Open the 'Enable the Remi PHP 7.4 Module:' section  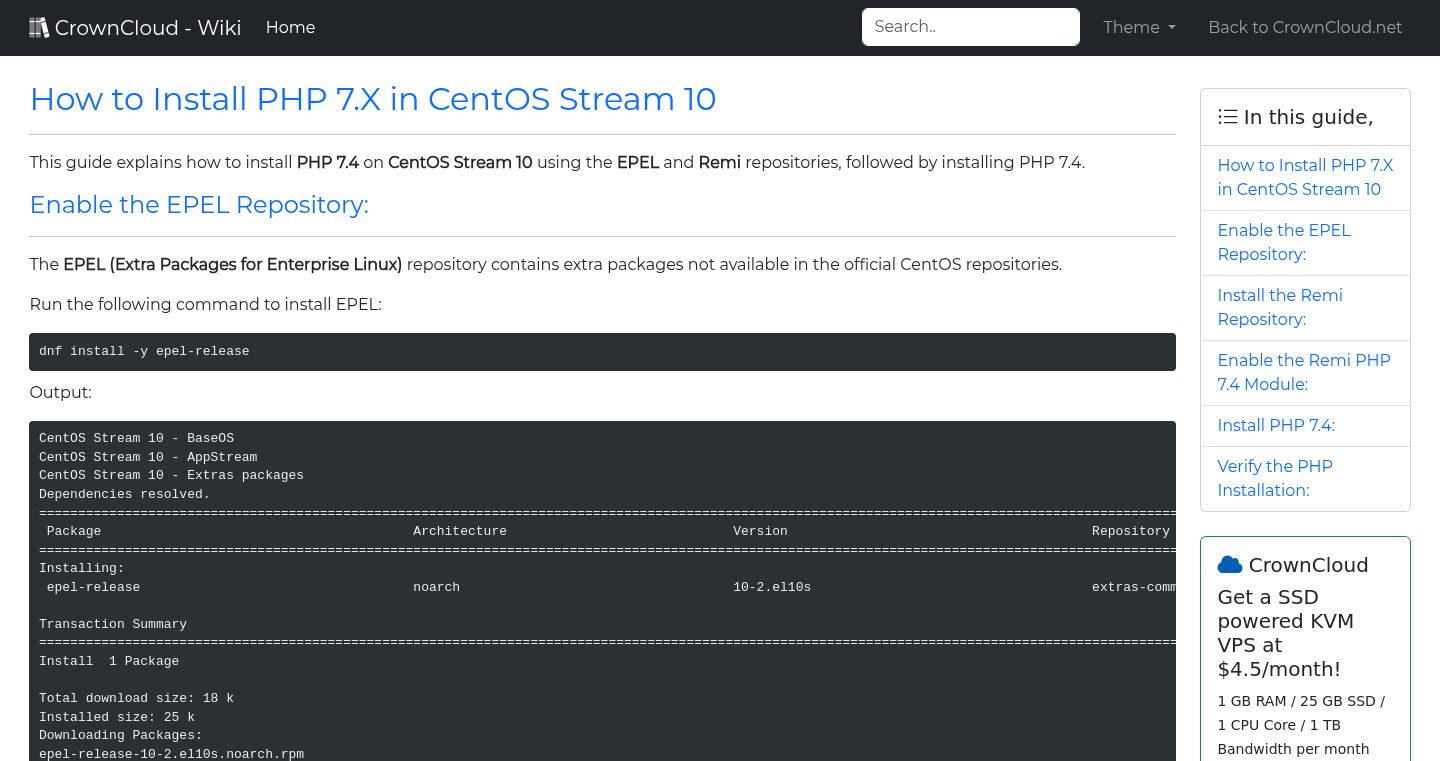1304,372
